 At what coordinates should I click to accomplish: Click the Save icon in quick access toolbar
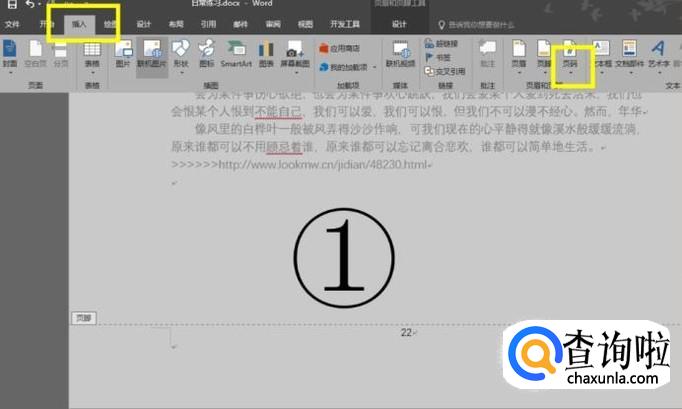(x=12, y=4)
